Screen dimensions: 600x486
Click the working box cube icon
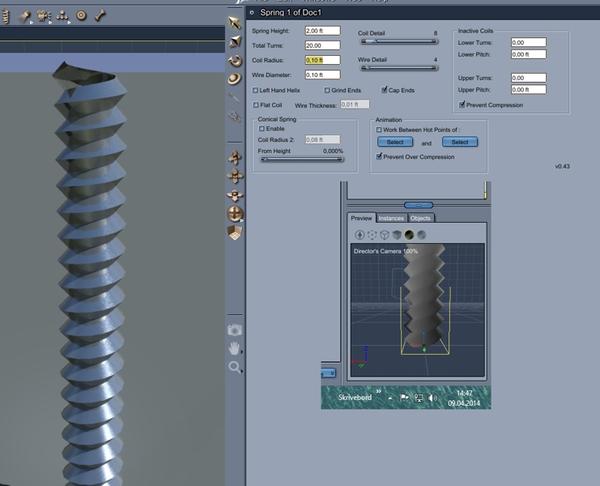point(235,232)
